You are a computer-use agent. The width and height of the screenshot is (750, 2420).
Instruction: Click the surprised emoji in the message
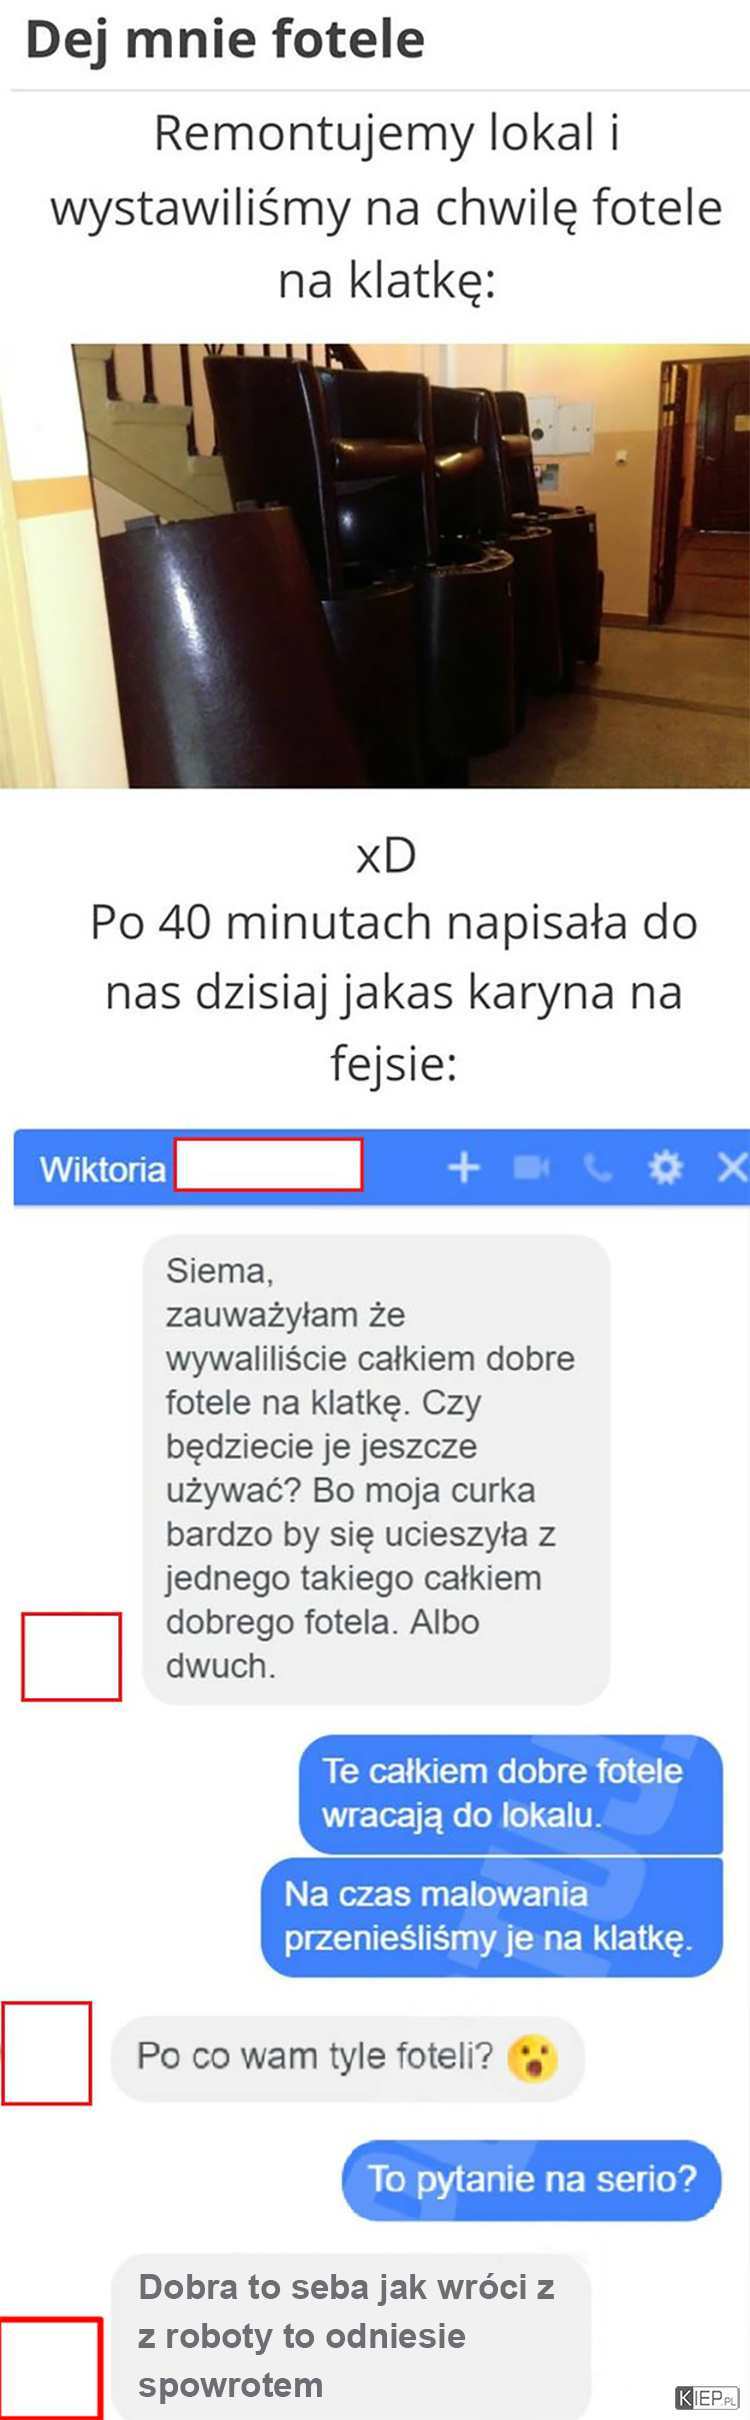[x=532, y=2058]
